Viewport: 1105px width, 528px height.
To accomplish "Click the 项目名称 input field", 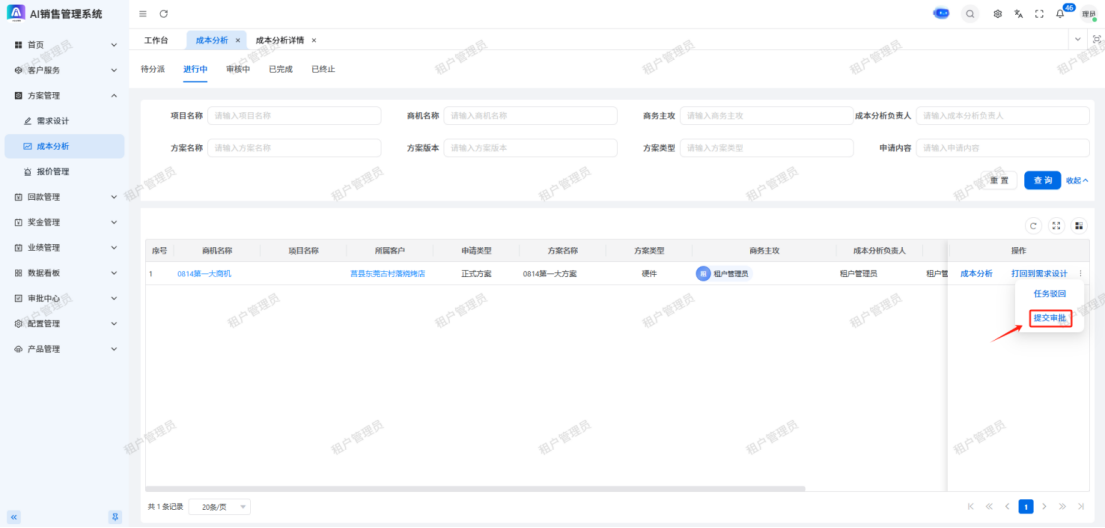I will (x=294, y=116).
